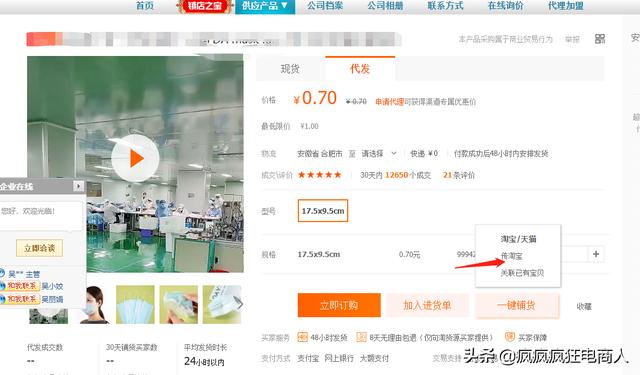Click the 支付宝 payment method text
Viewport: 640px width, 375px height.
coord(308,358)
